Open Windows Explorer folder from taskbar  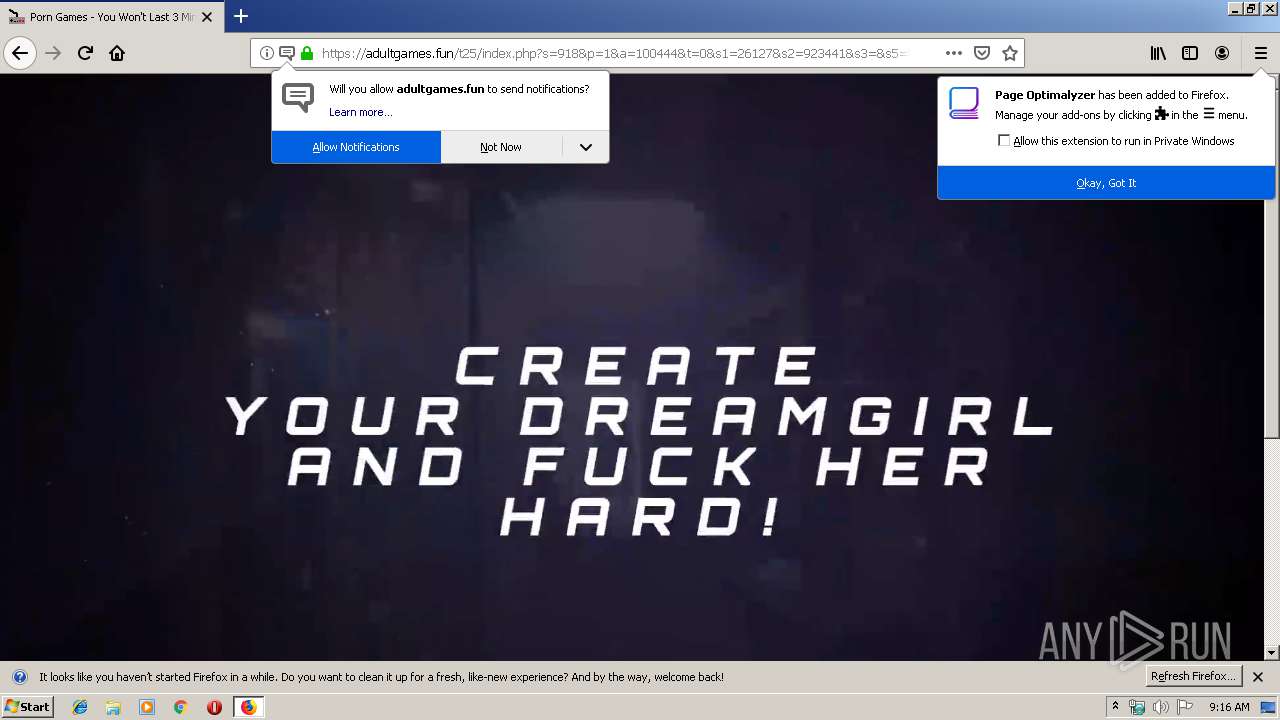[x=113, y=707]
